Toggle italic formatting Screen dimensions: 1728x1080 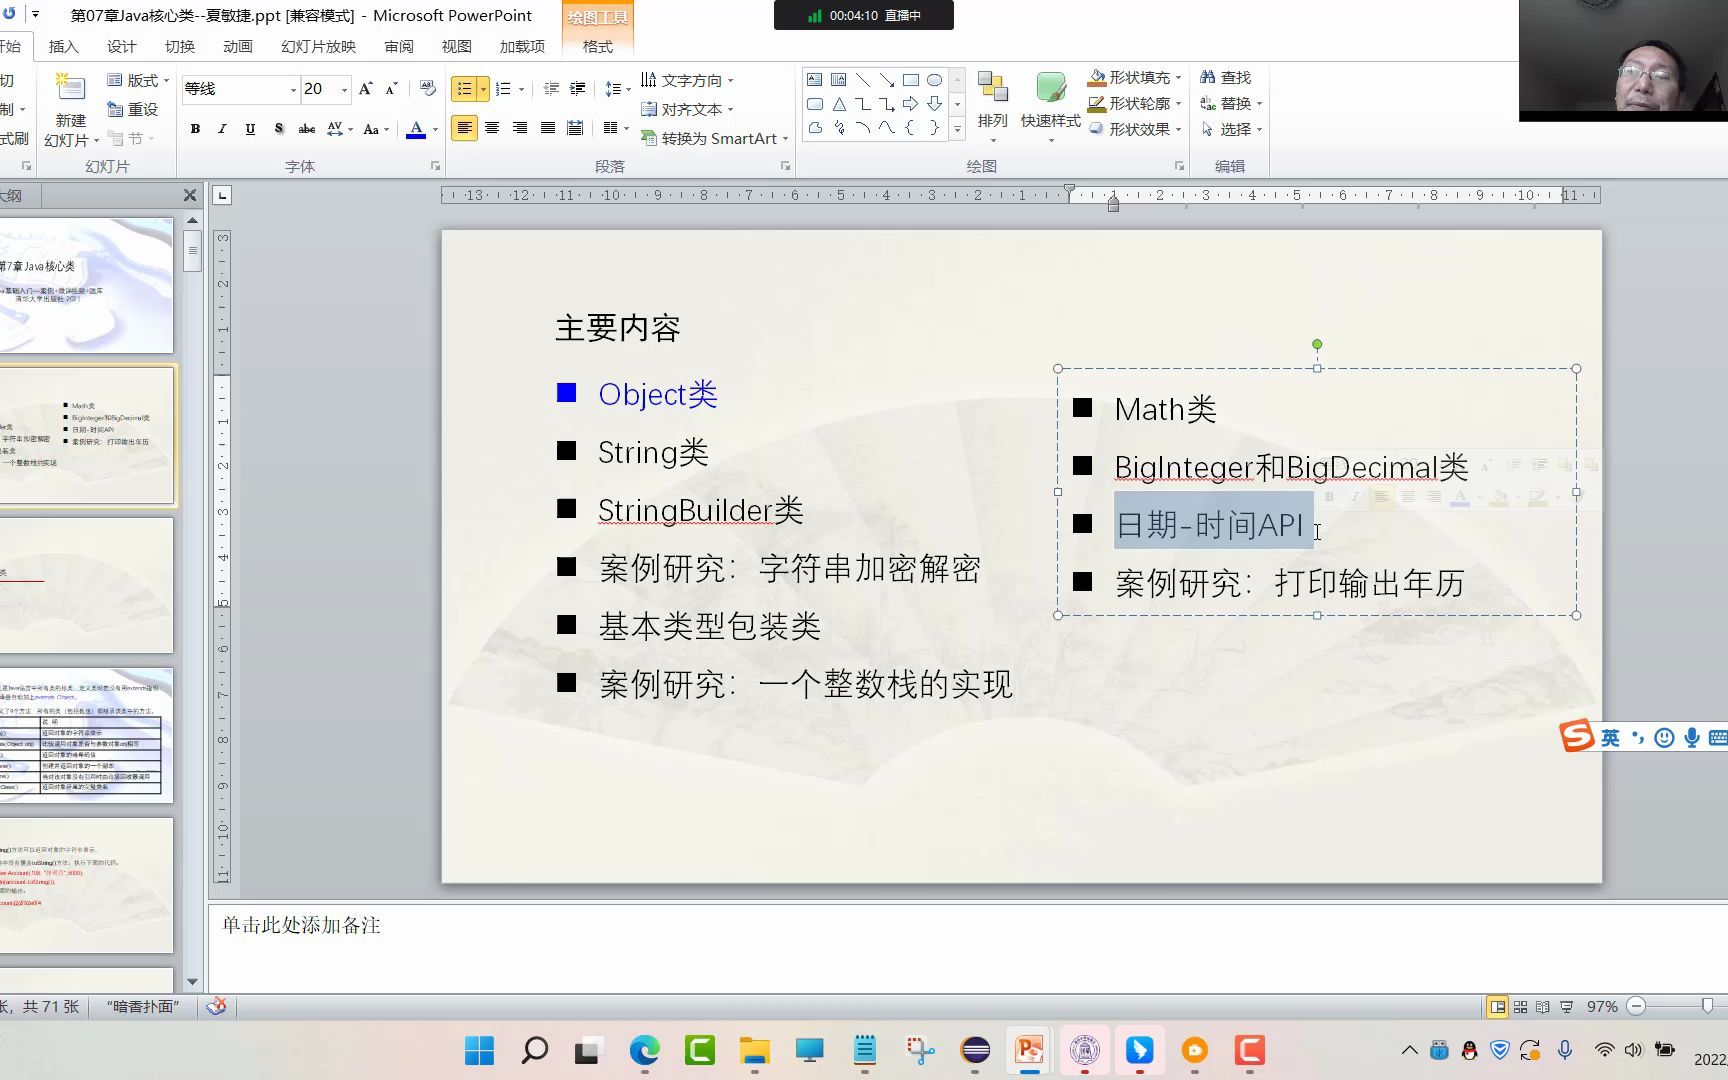222,128
